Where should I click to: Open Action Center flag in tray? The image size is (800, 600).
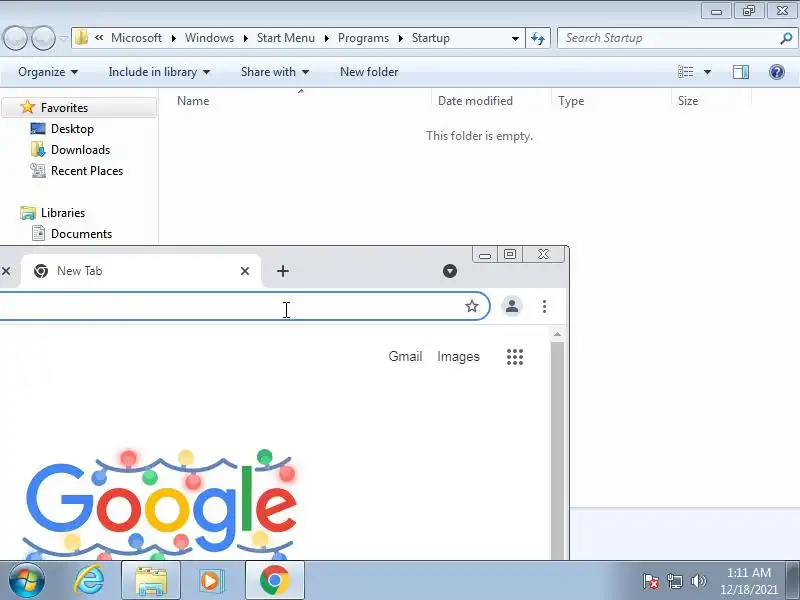click(650, 581)
